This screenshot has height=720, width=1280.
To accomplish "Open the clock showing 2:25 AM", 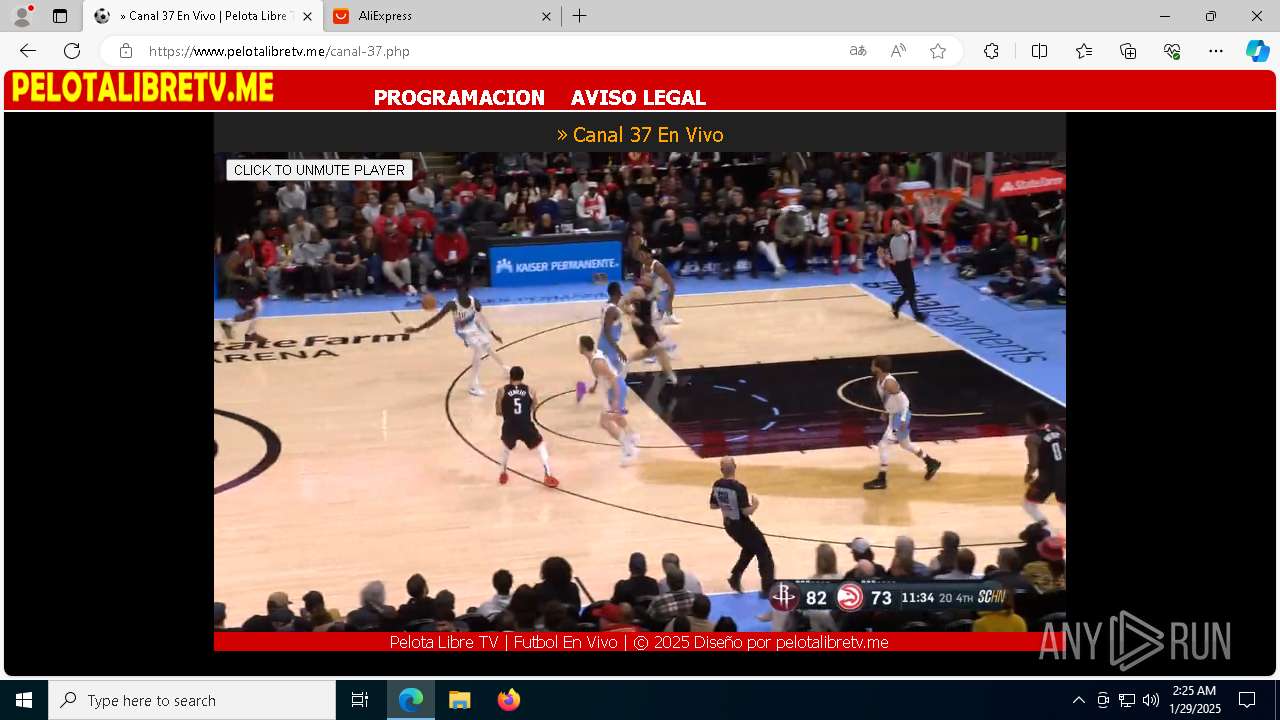I will (x=1195, y=700).
